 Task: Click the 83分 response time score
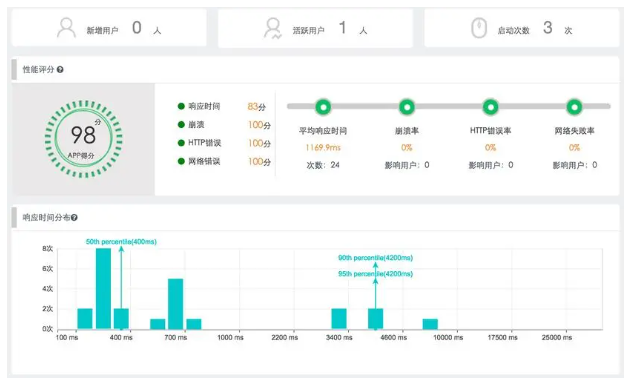[x=257, y=107]
